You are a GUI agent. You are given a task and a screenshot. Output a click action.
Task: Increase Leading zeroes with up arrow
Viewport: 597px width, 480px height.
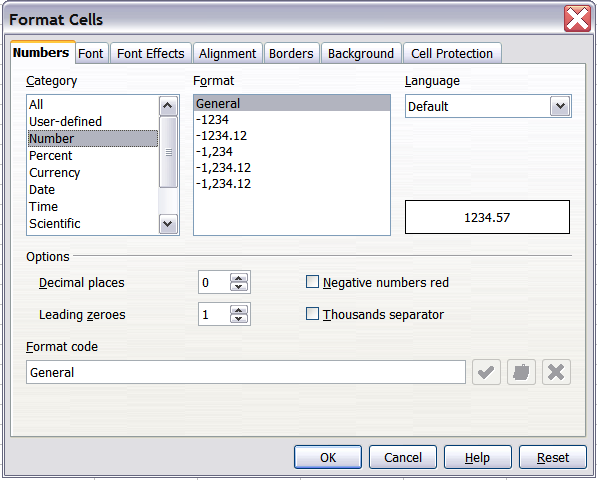click(x=239, y=310)
